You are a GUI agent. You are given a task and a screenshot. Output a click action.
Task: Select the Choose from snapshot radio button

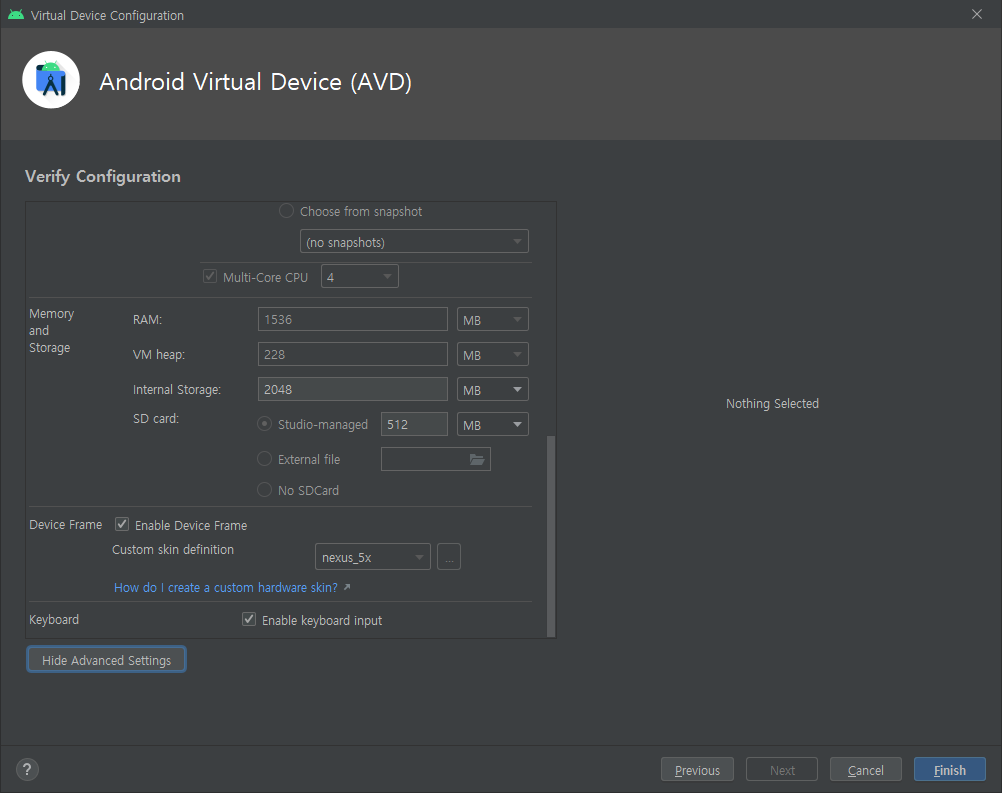click(286, 211)
